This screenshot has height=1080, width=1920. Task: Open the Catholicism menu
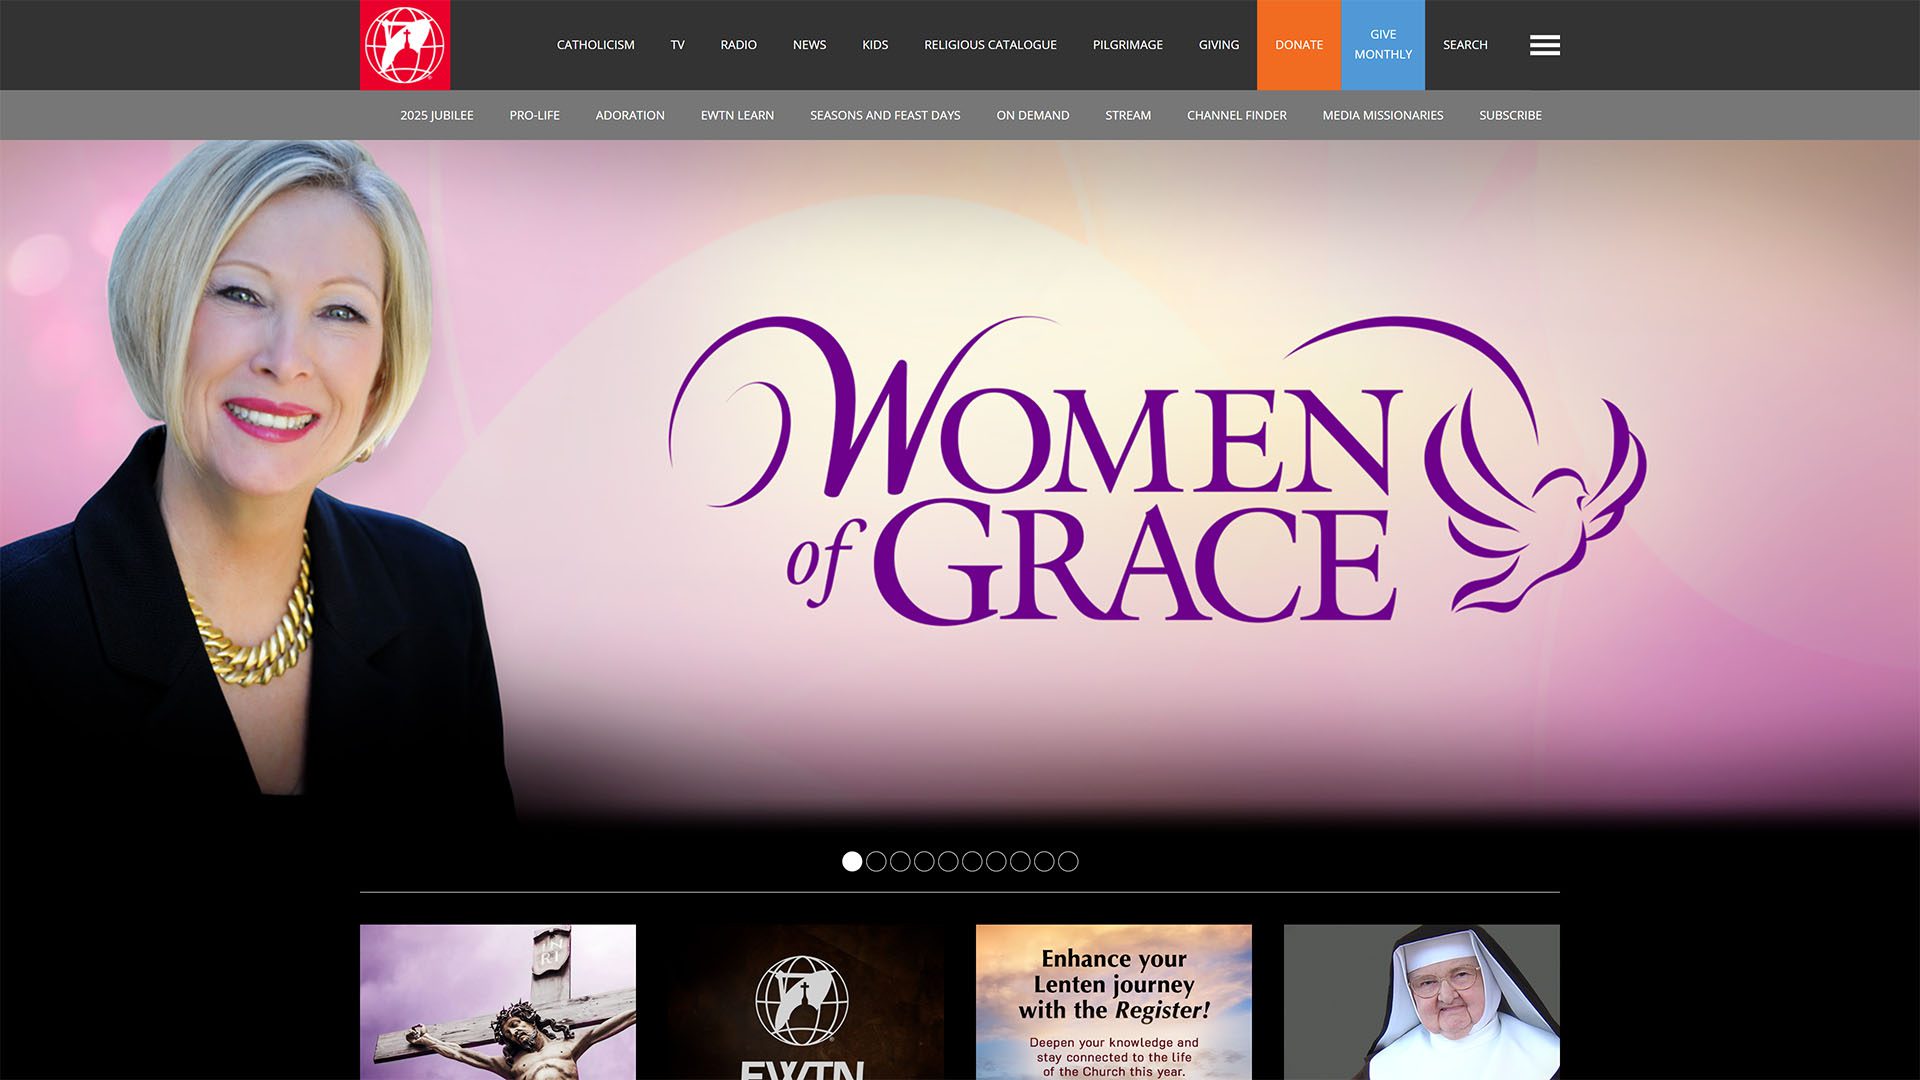[x=595, y=45]
